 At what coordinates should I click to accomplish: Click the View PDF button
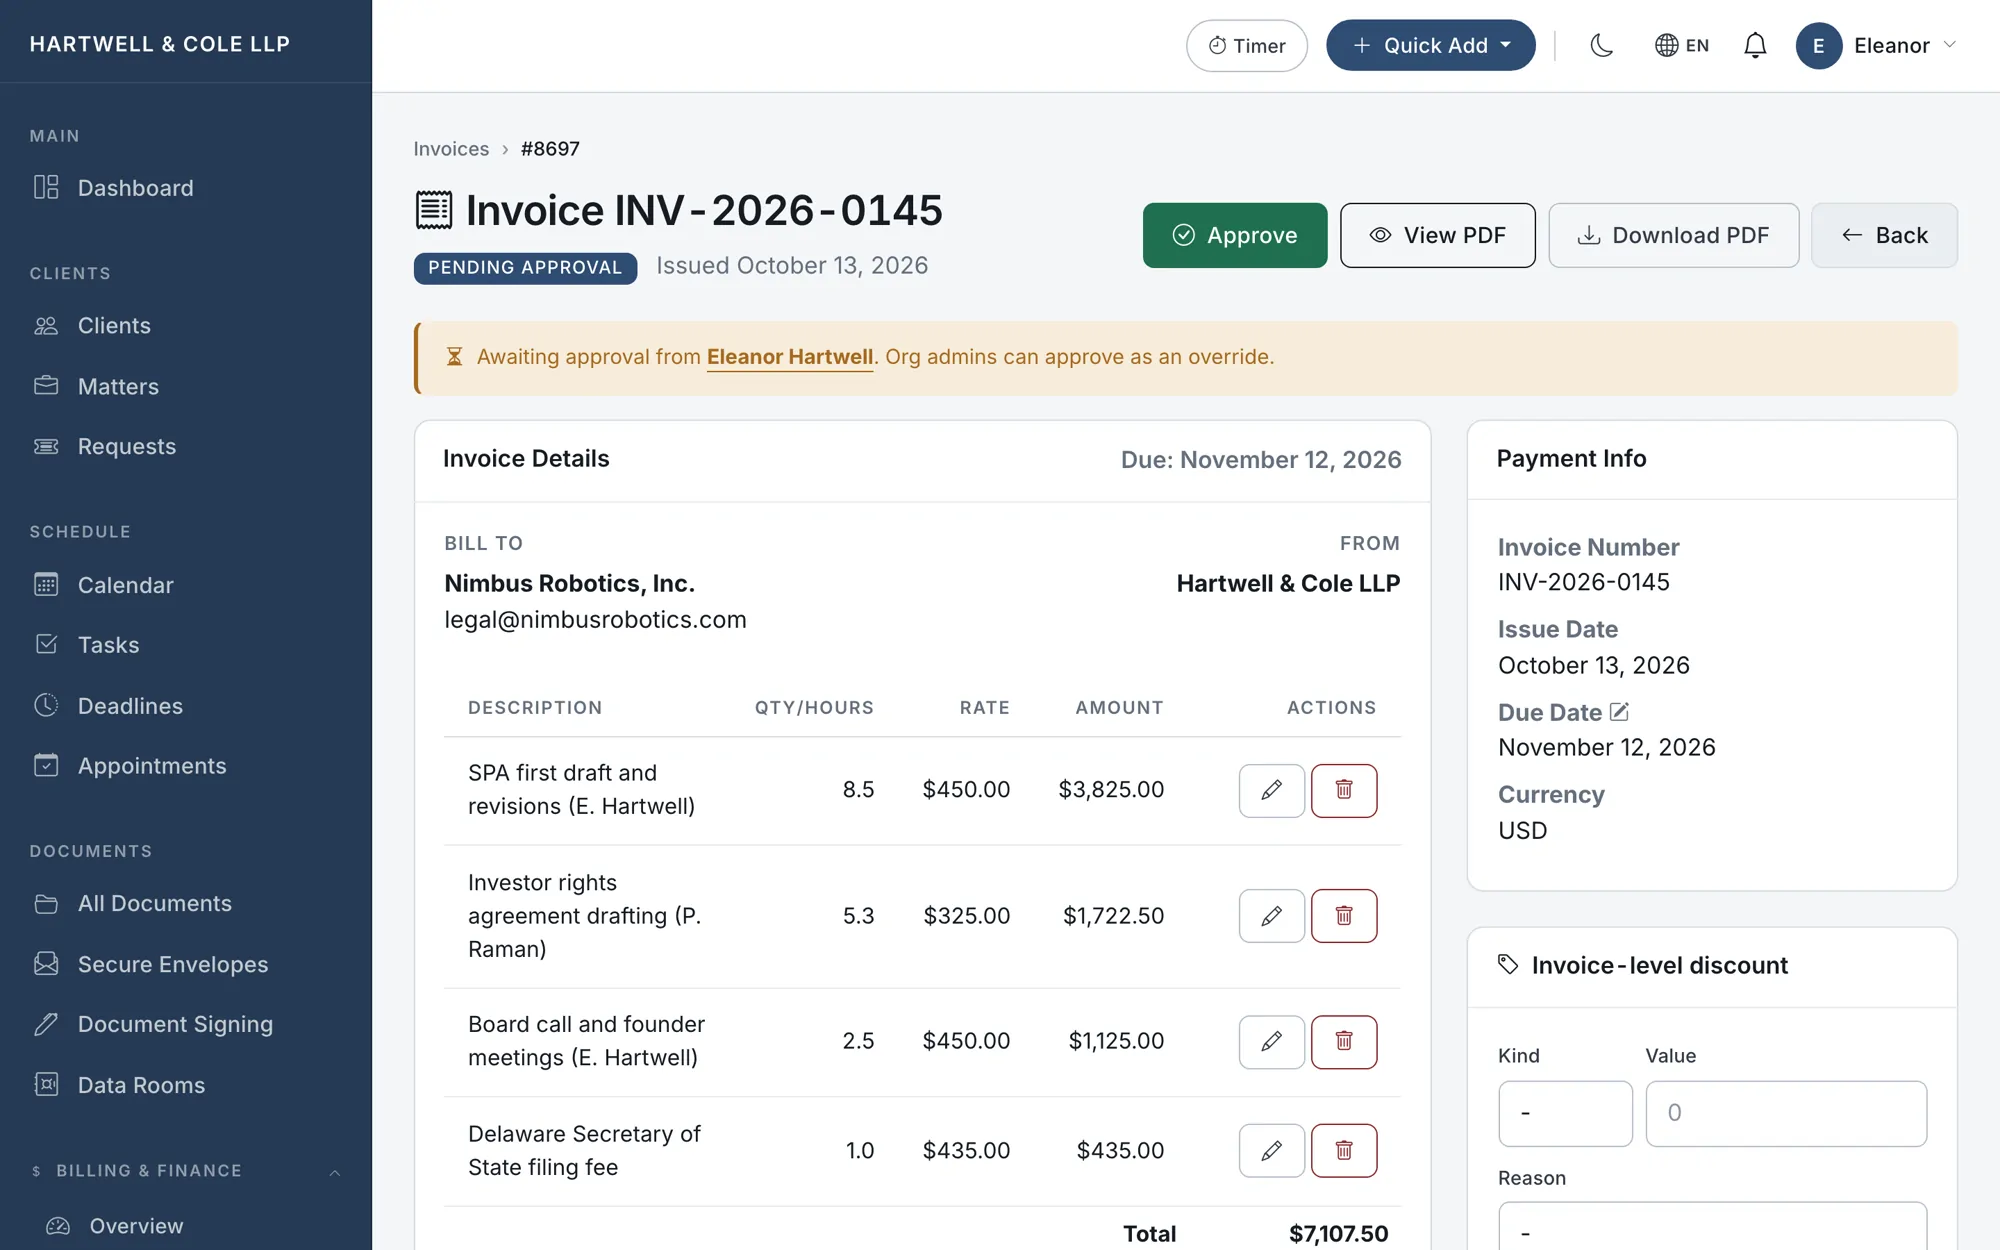pos(1437,235)
